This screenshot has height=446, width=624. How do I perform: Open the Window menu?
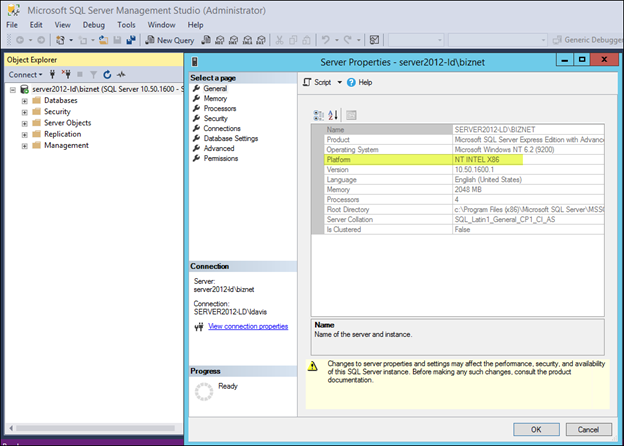[161, 25]
